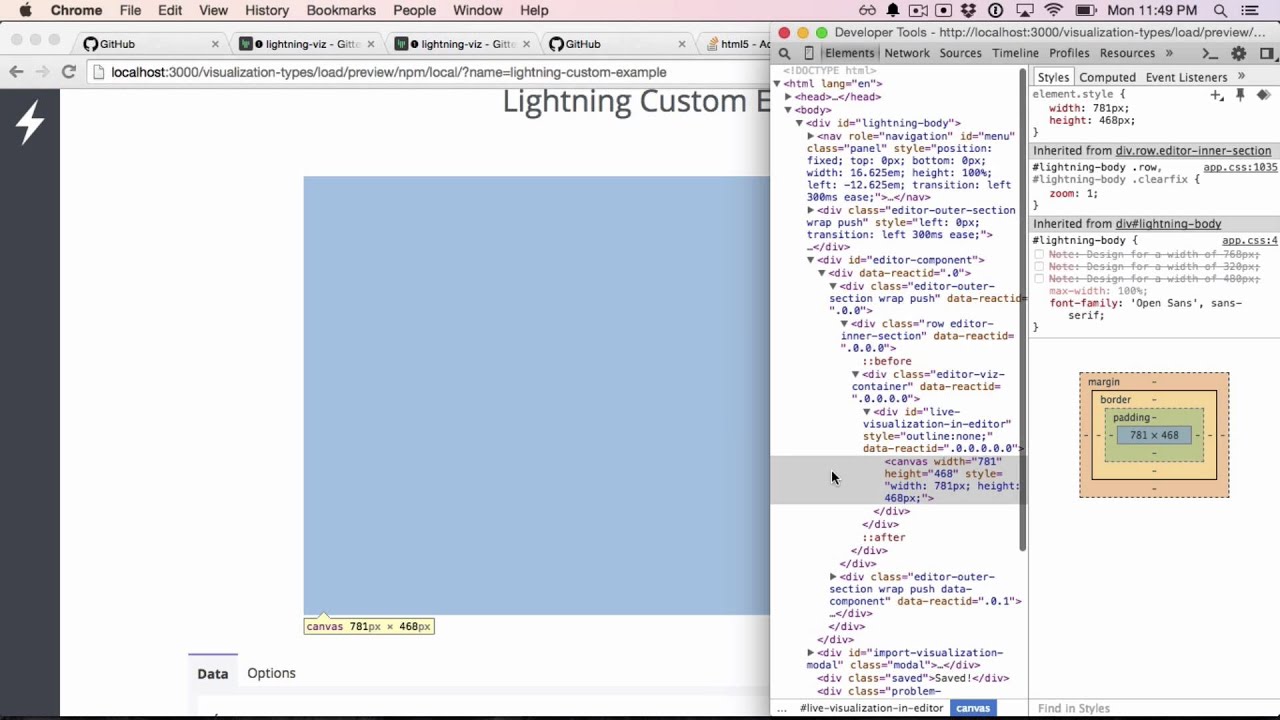Click the Wi-Fi status icon
Image resolution: width=1280 pixels, height=720 pixels.
click(x=1053, y=10)
